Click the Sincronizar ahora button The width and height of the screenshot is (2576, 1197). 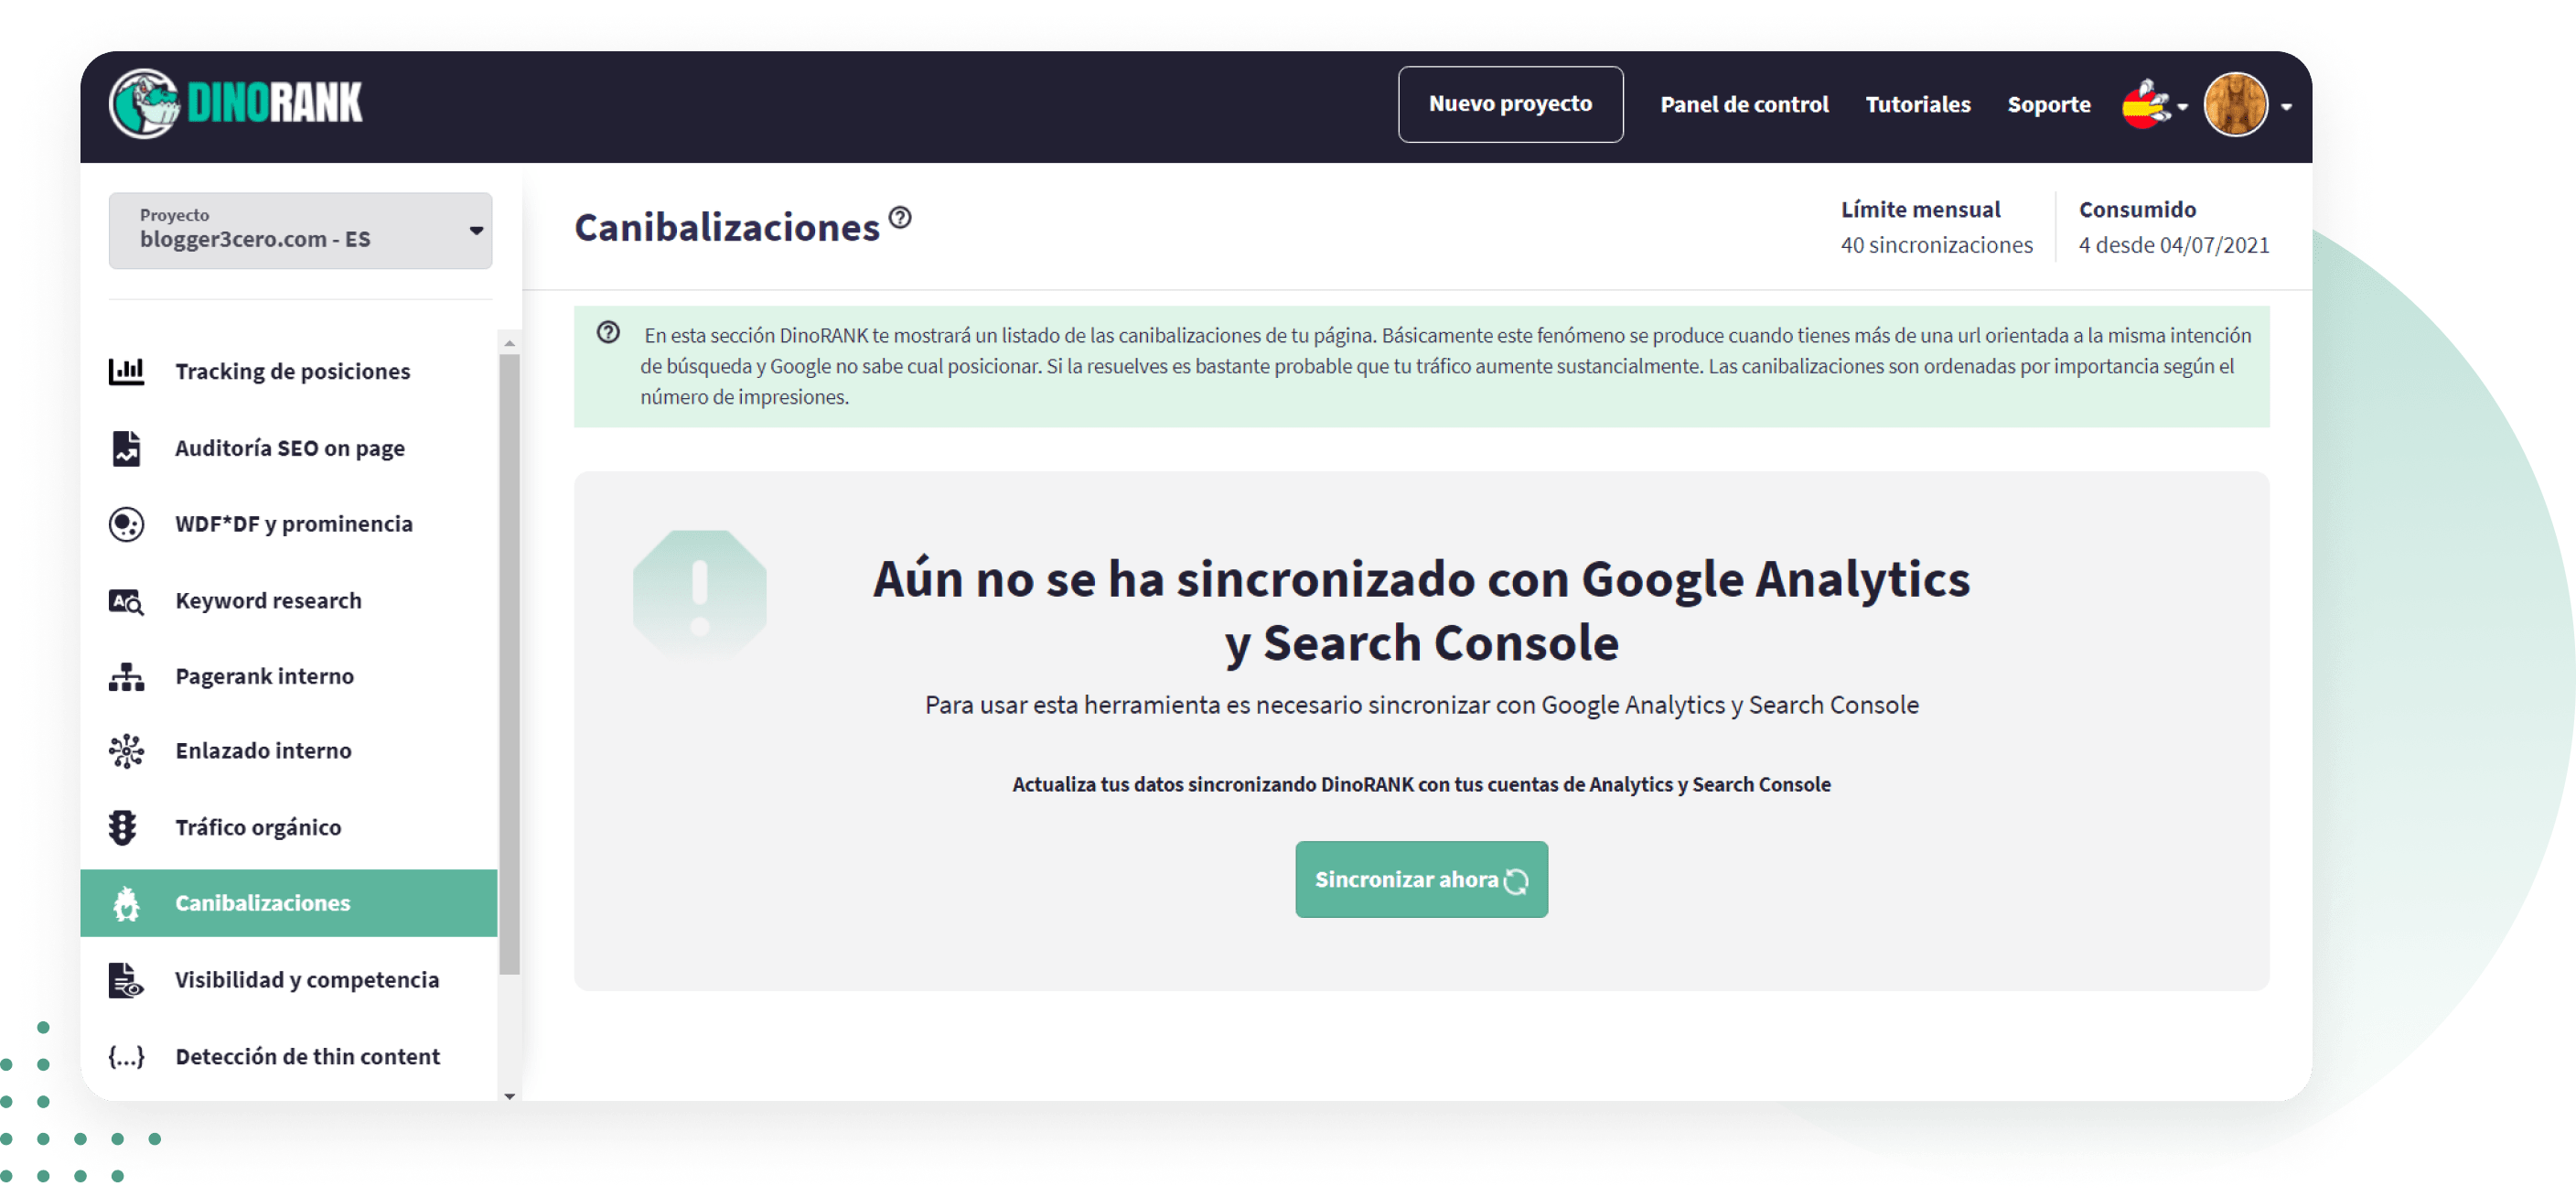(x=1421, y=880)
